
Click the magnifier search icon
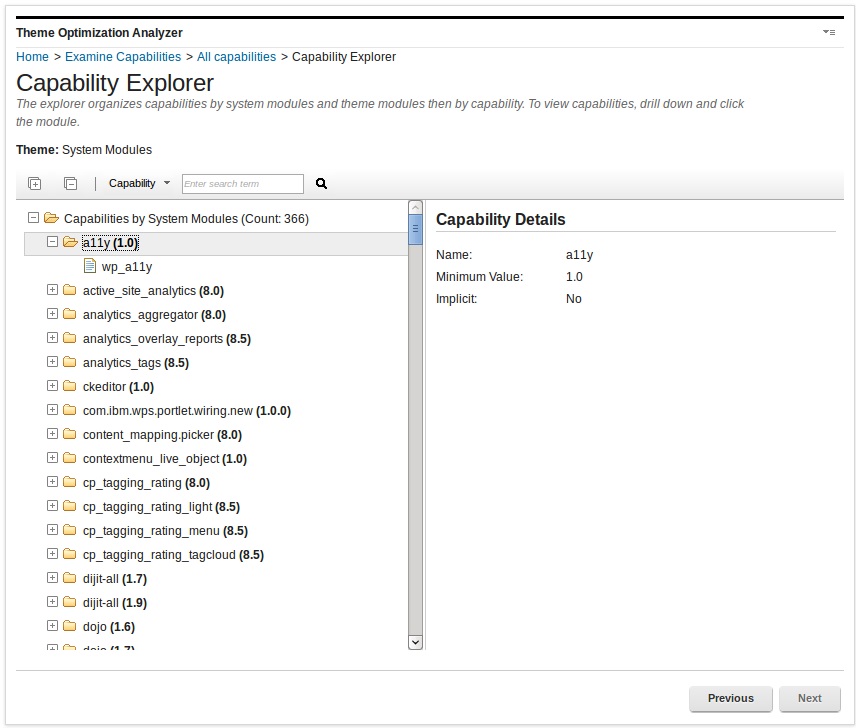click(x=322, y=184)
